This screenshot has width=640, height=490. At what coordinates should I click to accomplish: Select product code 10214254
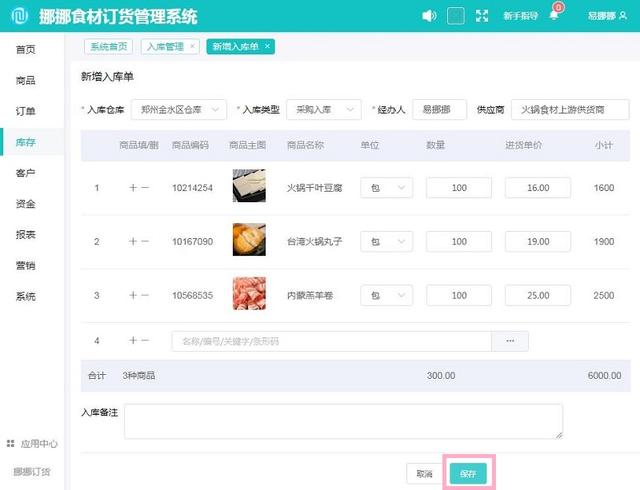click(x=192, y=188)
